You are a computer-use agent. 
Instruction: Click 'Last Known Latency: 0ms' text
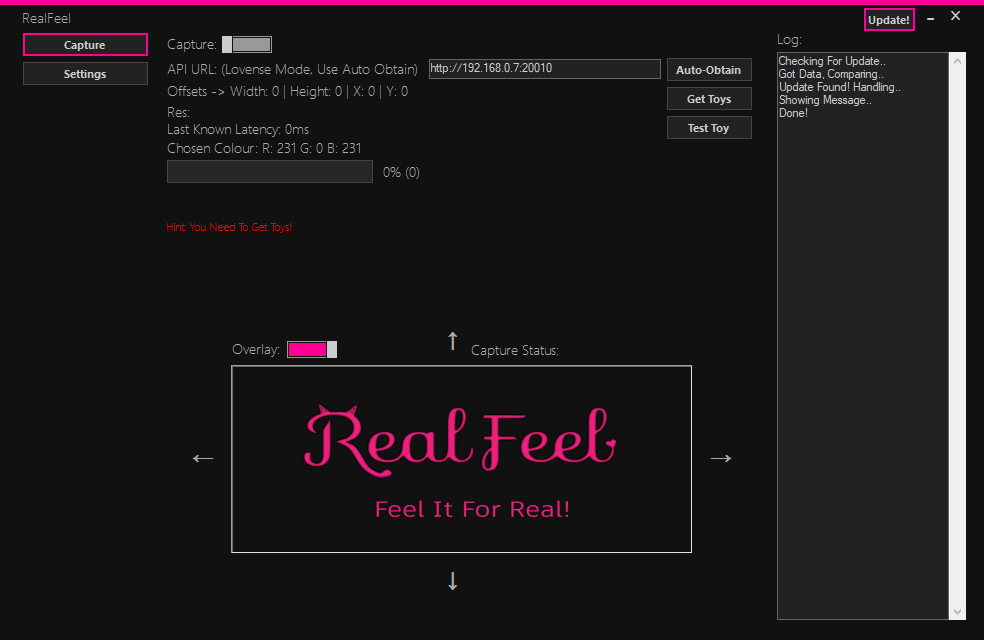(x=238, y=129)
